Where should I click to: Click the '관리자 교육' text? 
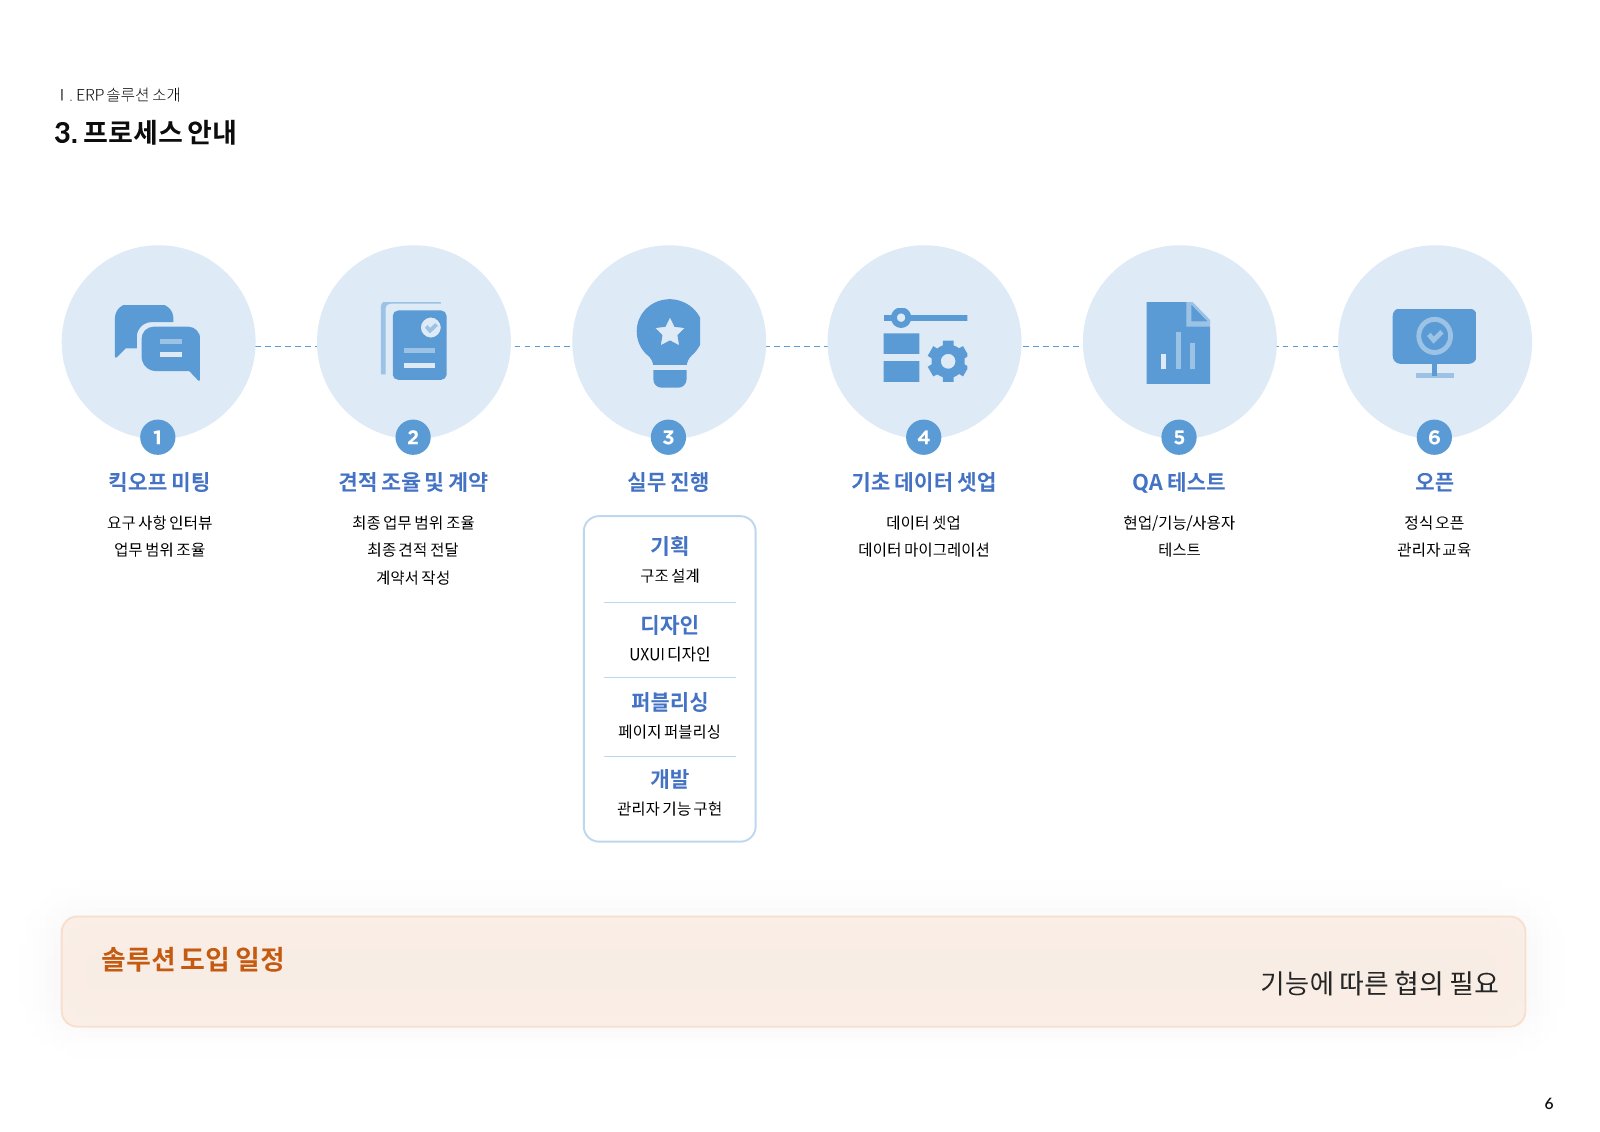1434,549
